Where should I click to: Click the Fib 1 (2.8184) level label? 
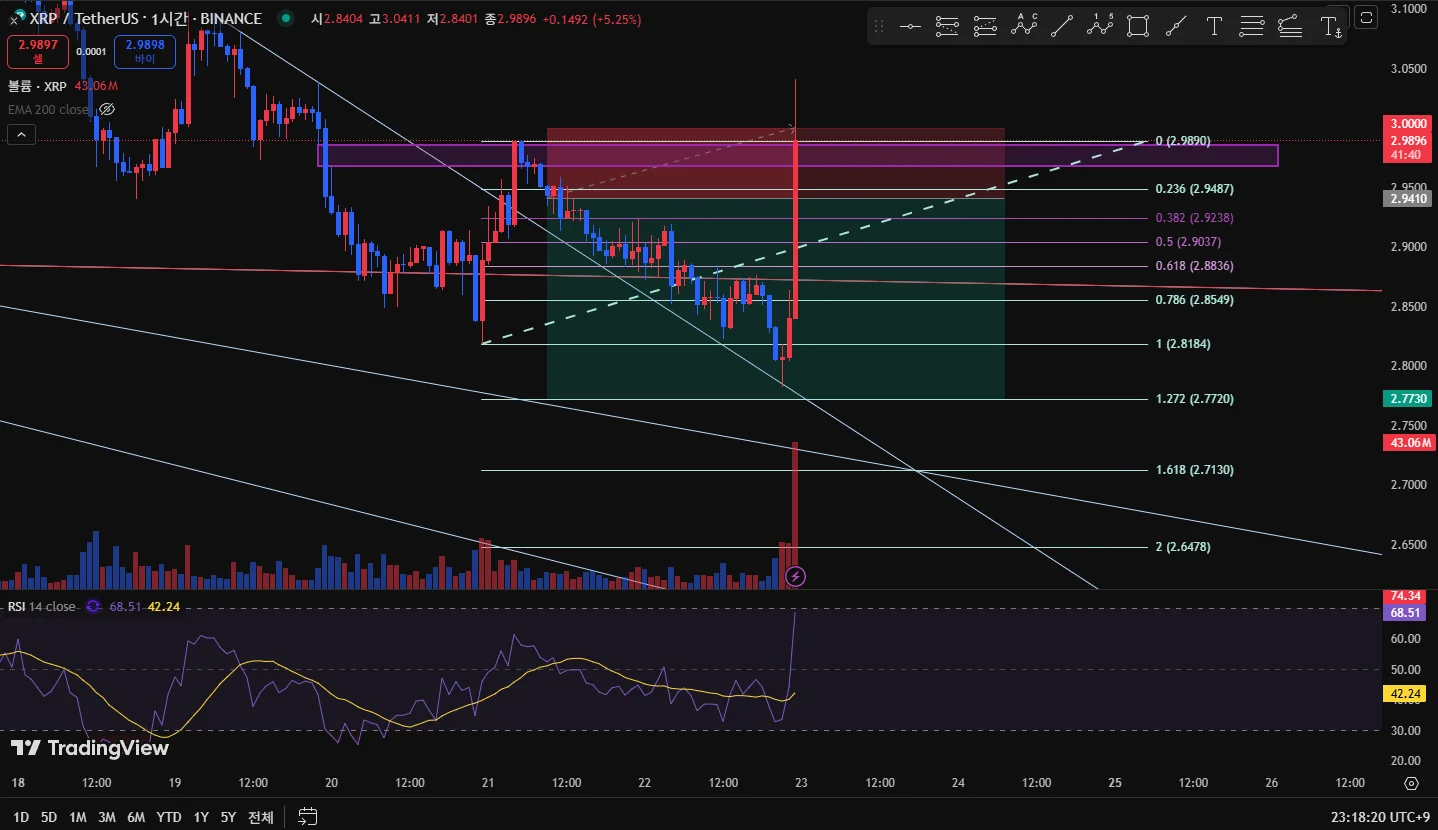(1183, 344)
